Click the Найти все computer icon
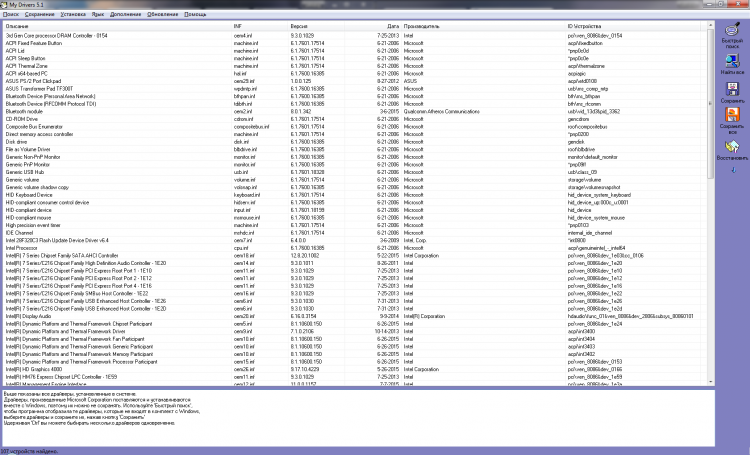This screenshot has height=455, width=750. pos(732,61)
